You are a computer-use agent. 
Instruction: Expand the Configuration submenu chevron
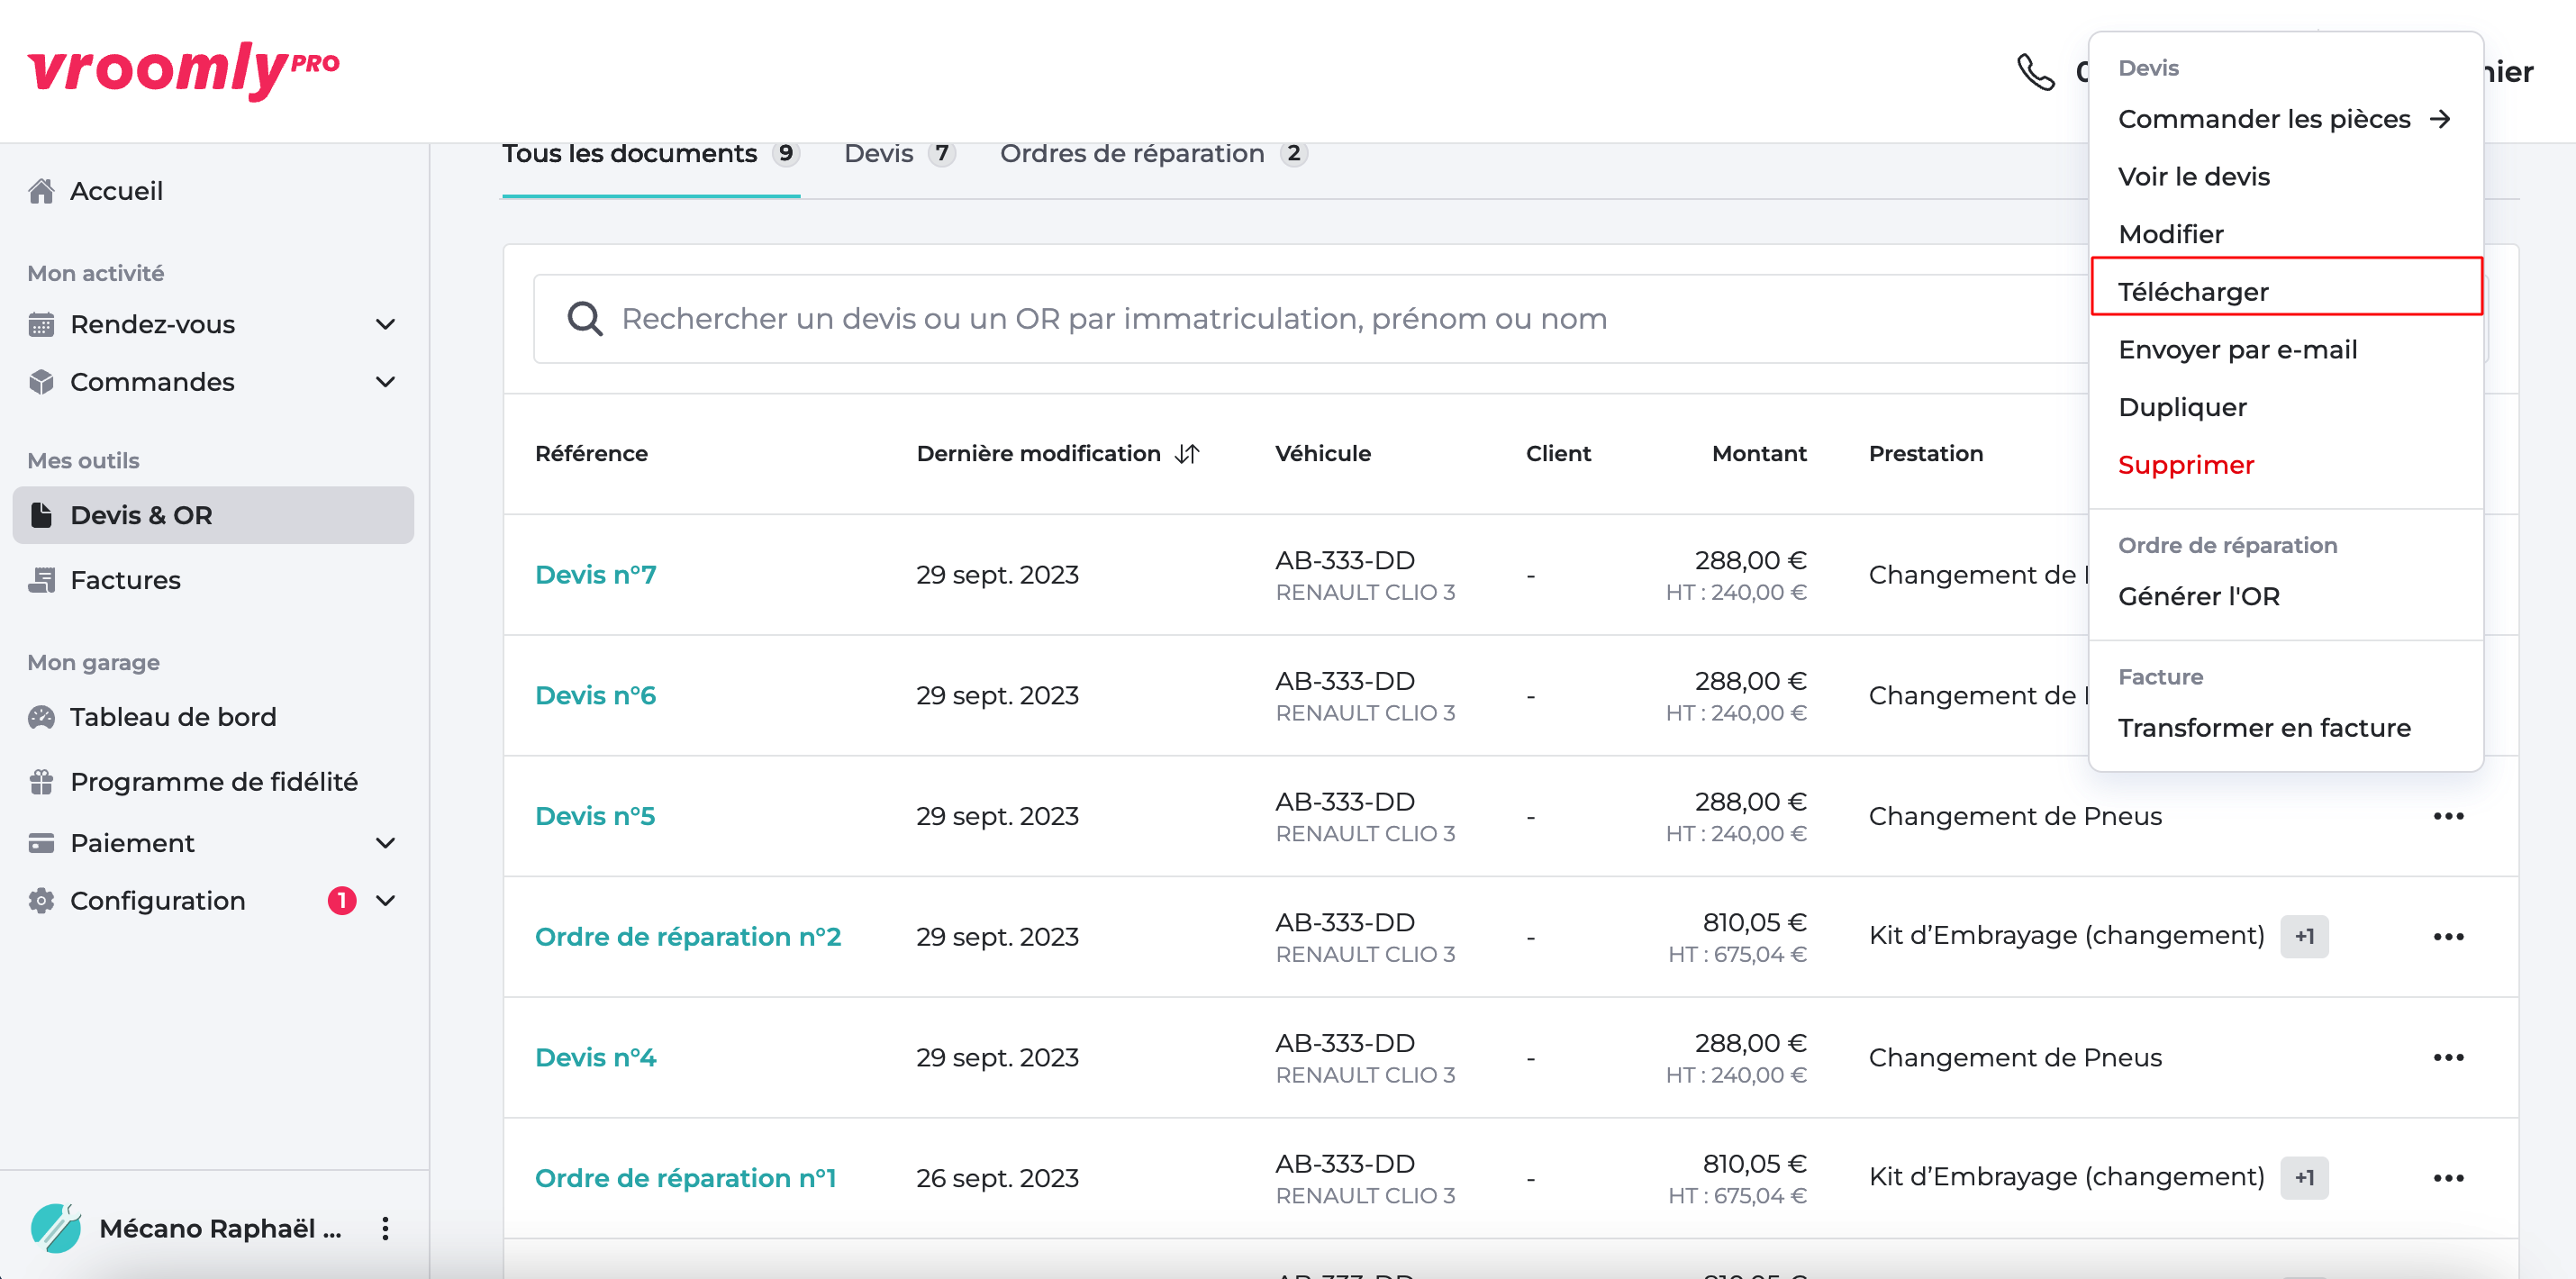pos(385,901)
